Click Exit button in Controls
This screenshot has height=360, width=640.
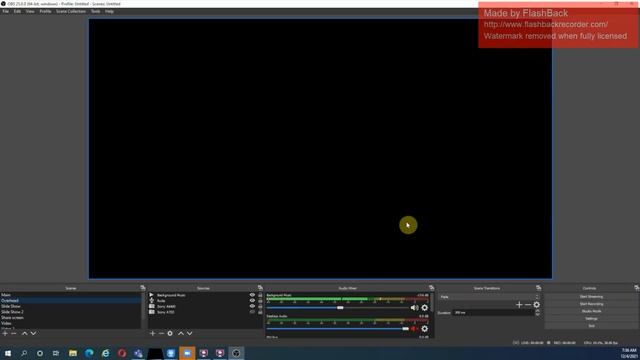click(591, 326)
